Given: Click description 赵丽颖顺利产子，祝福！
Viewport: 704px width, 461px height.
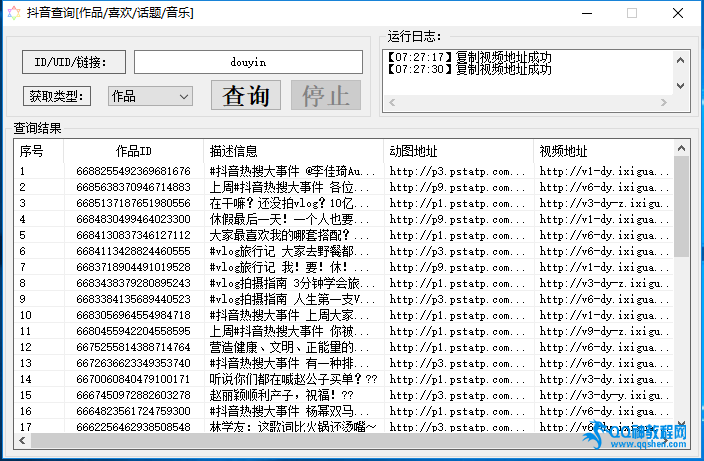Looking at the screenshot, I should pos(282,395).
